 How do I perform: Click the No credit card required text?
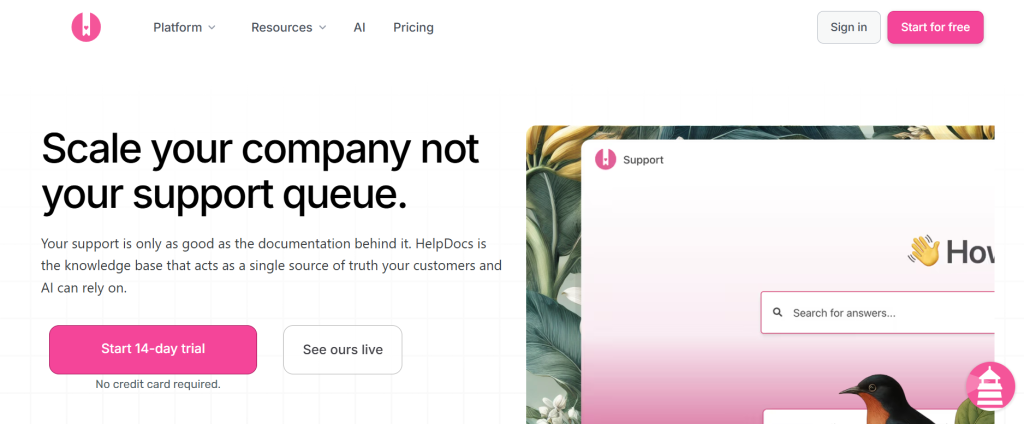pos(158,384)
